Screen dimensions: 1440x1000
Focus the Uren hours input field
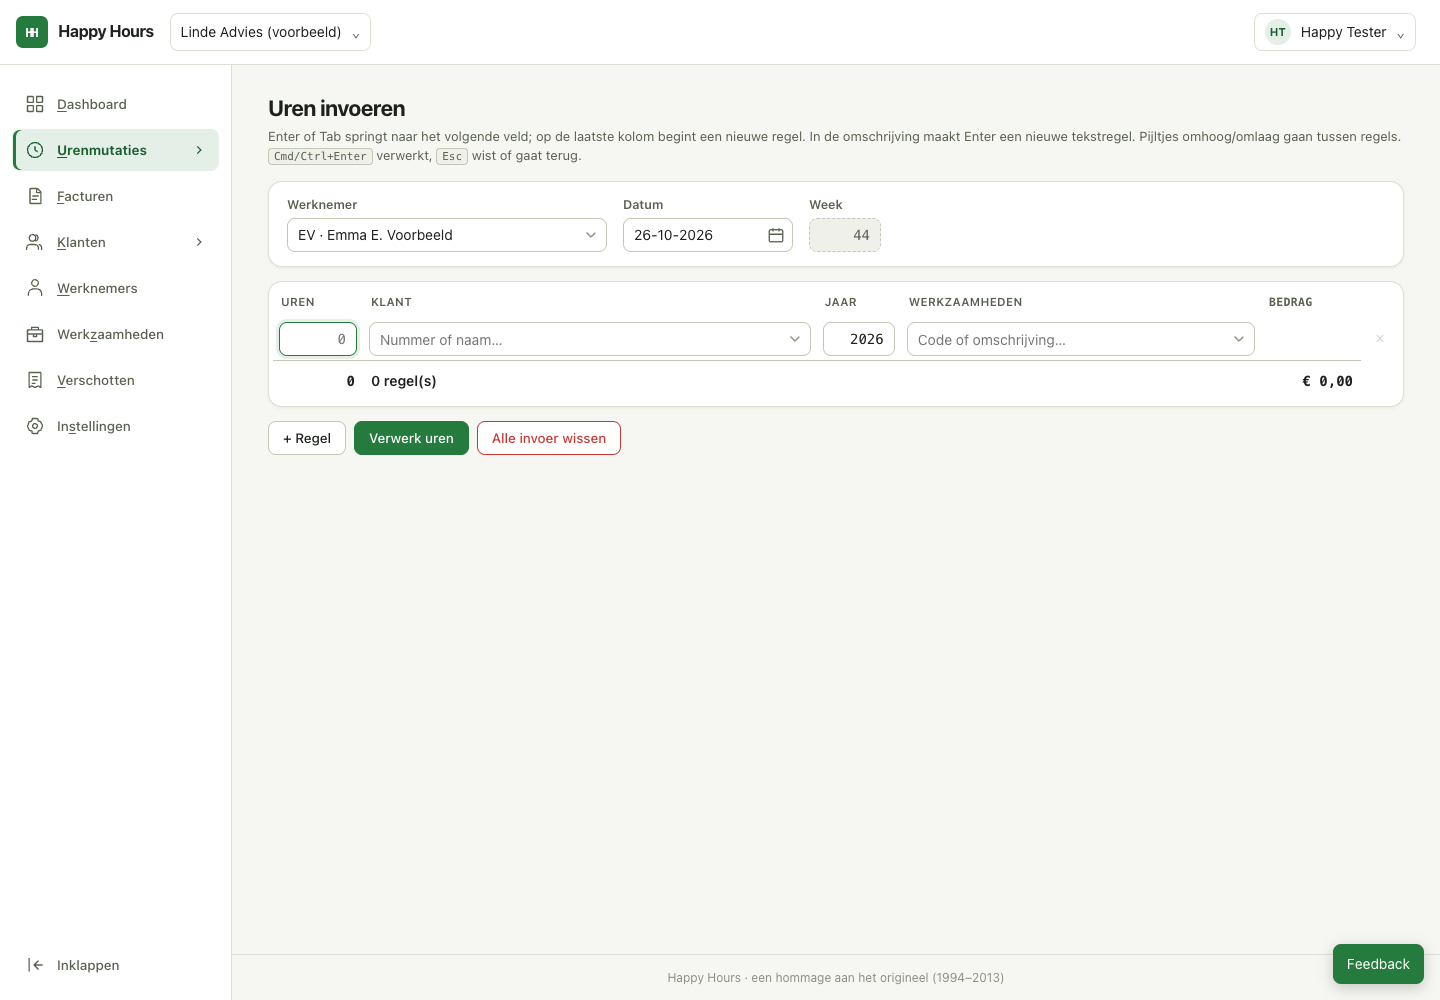pos(318,339)
